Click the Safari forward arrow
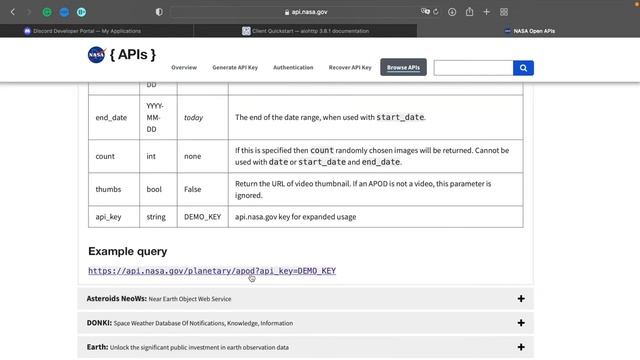This screenshot has height=360, width=640. tap(29, 12)
